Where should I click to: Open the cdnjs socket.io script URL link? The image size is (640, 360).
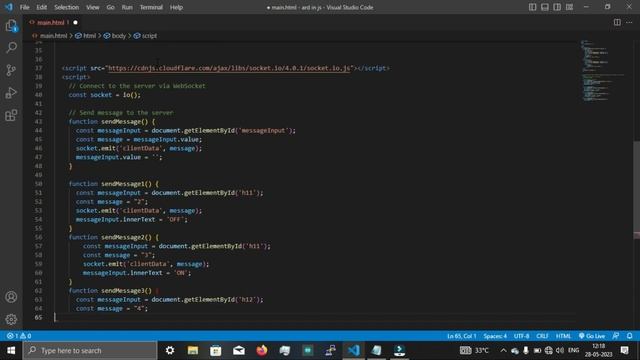(x=229, y=68)
